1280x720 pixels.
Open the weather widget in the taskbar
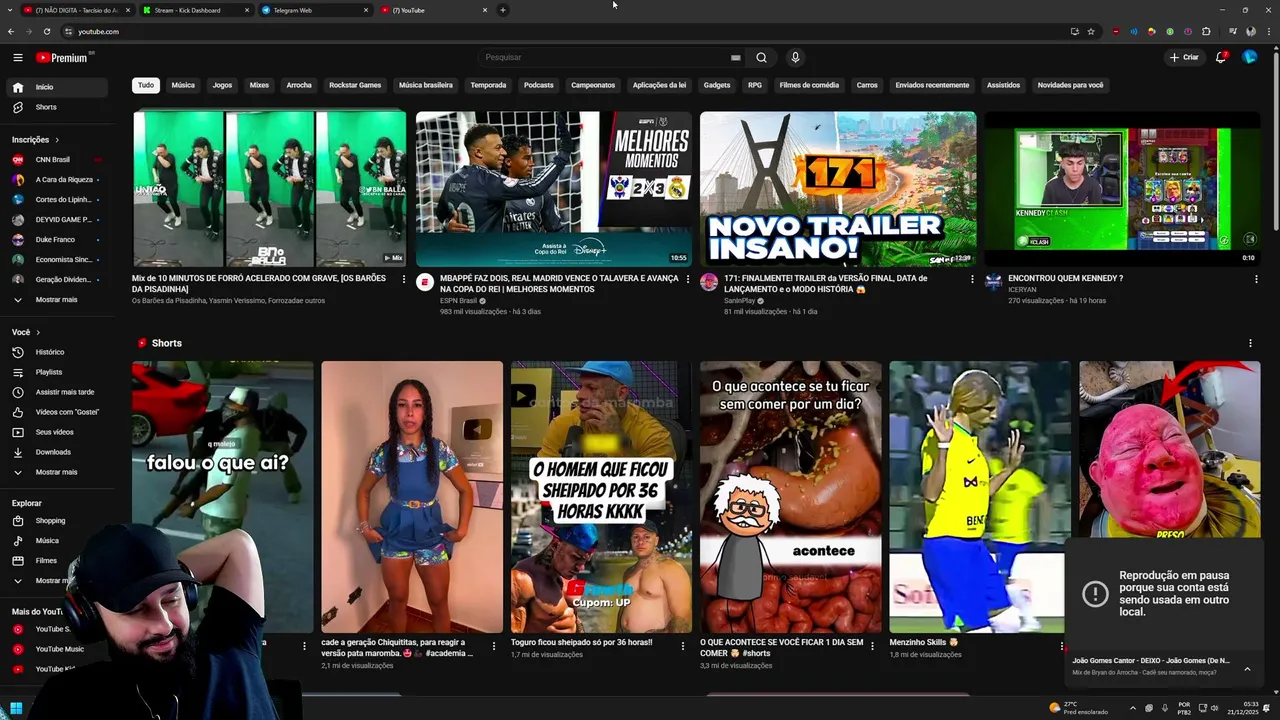tap(1079, 708)
